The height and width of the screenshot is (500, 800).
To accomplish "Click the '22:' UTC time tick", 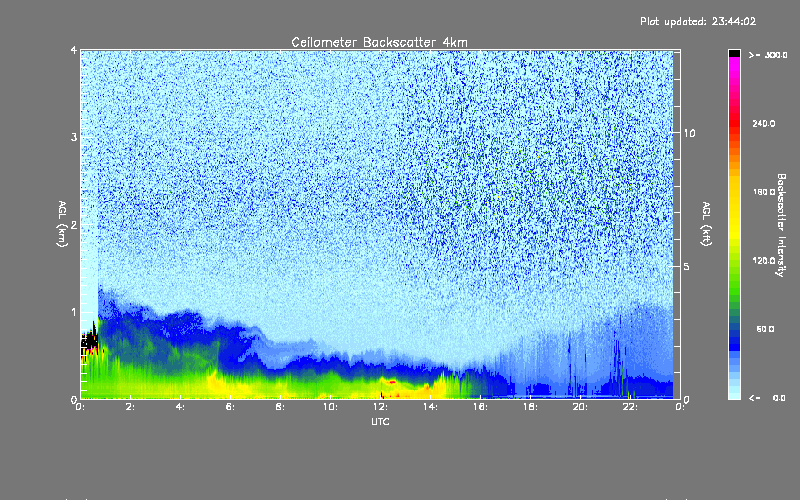I will [x=630, y=407].
